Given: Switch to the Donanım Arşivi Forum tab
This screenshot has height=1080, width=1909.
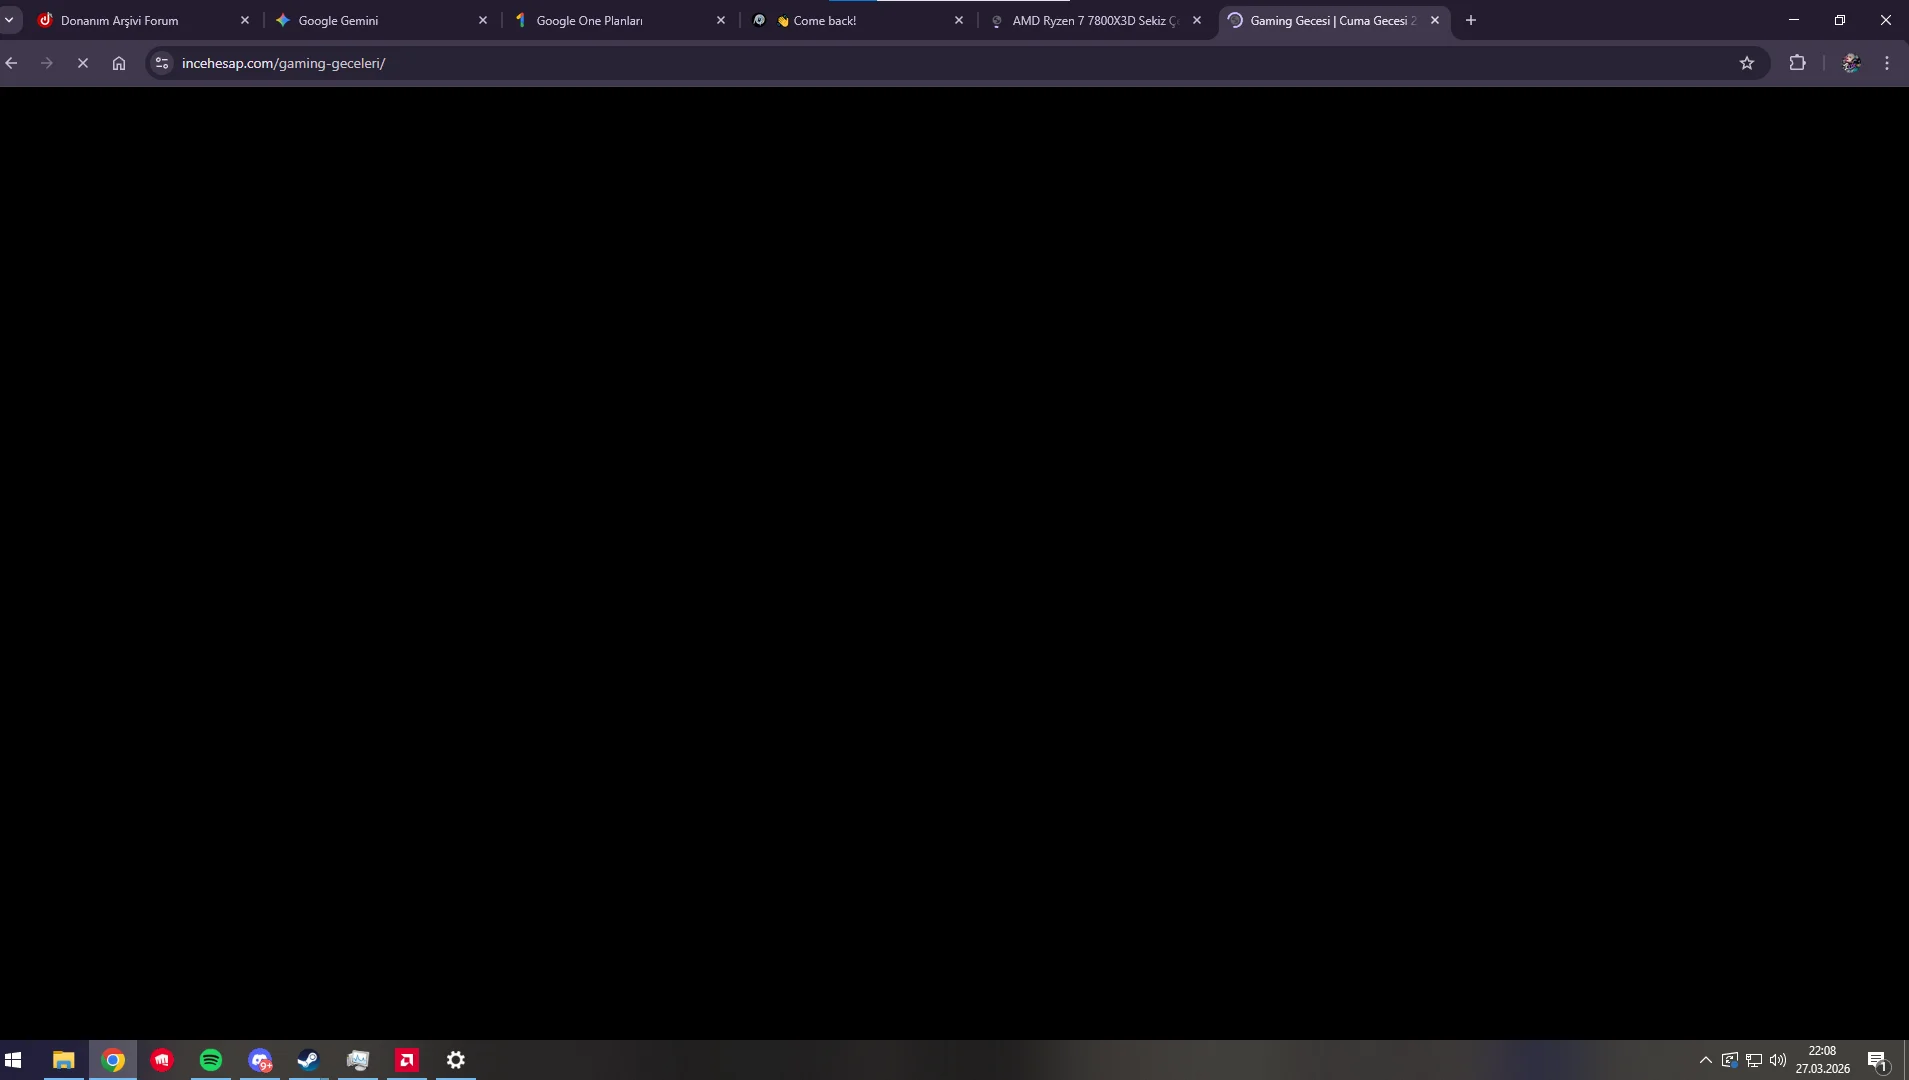Looking at the screenshot, I should 143,20.
